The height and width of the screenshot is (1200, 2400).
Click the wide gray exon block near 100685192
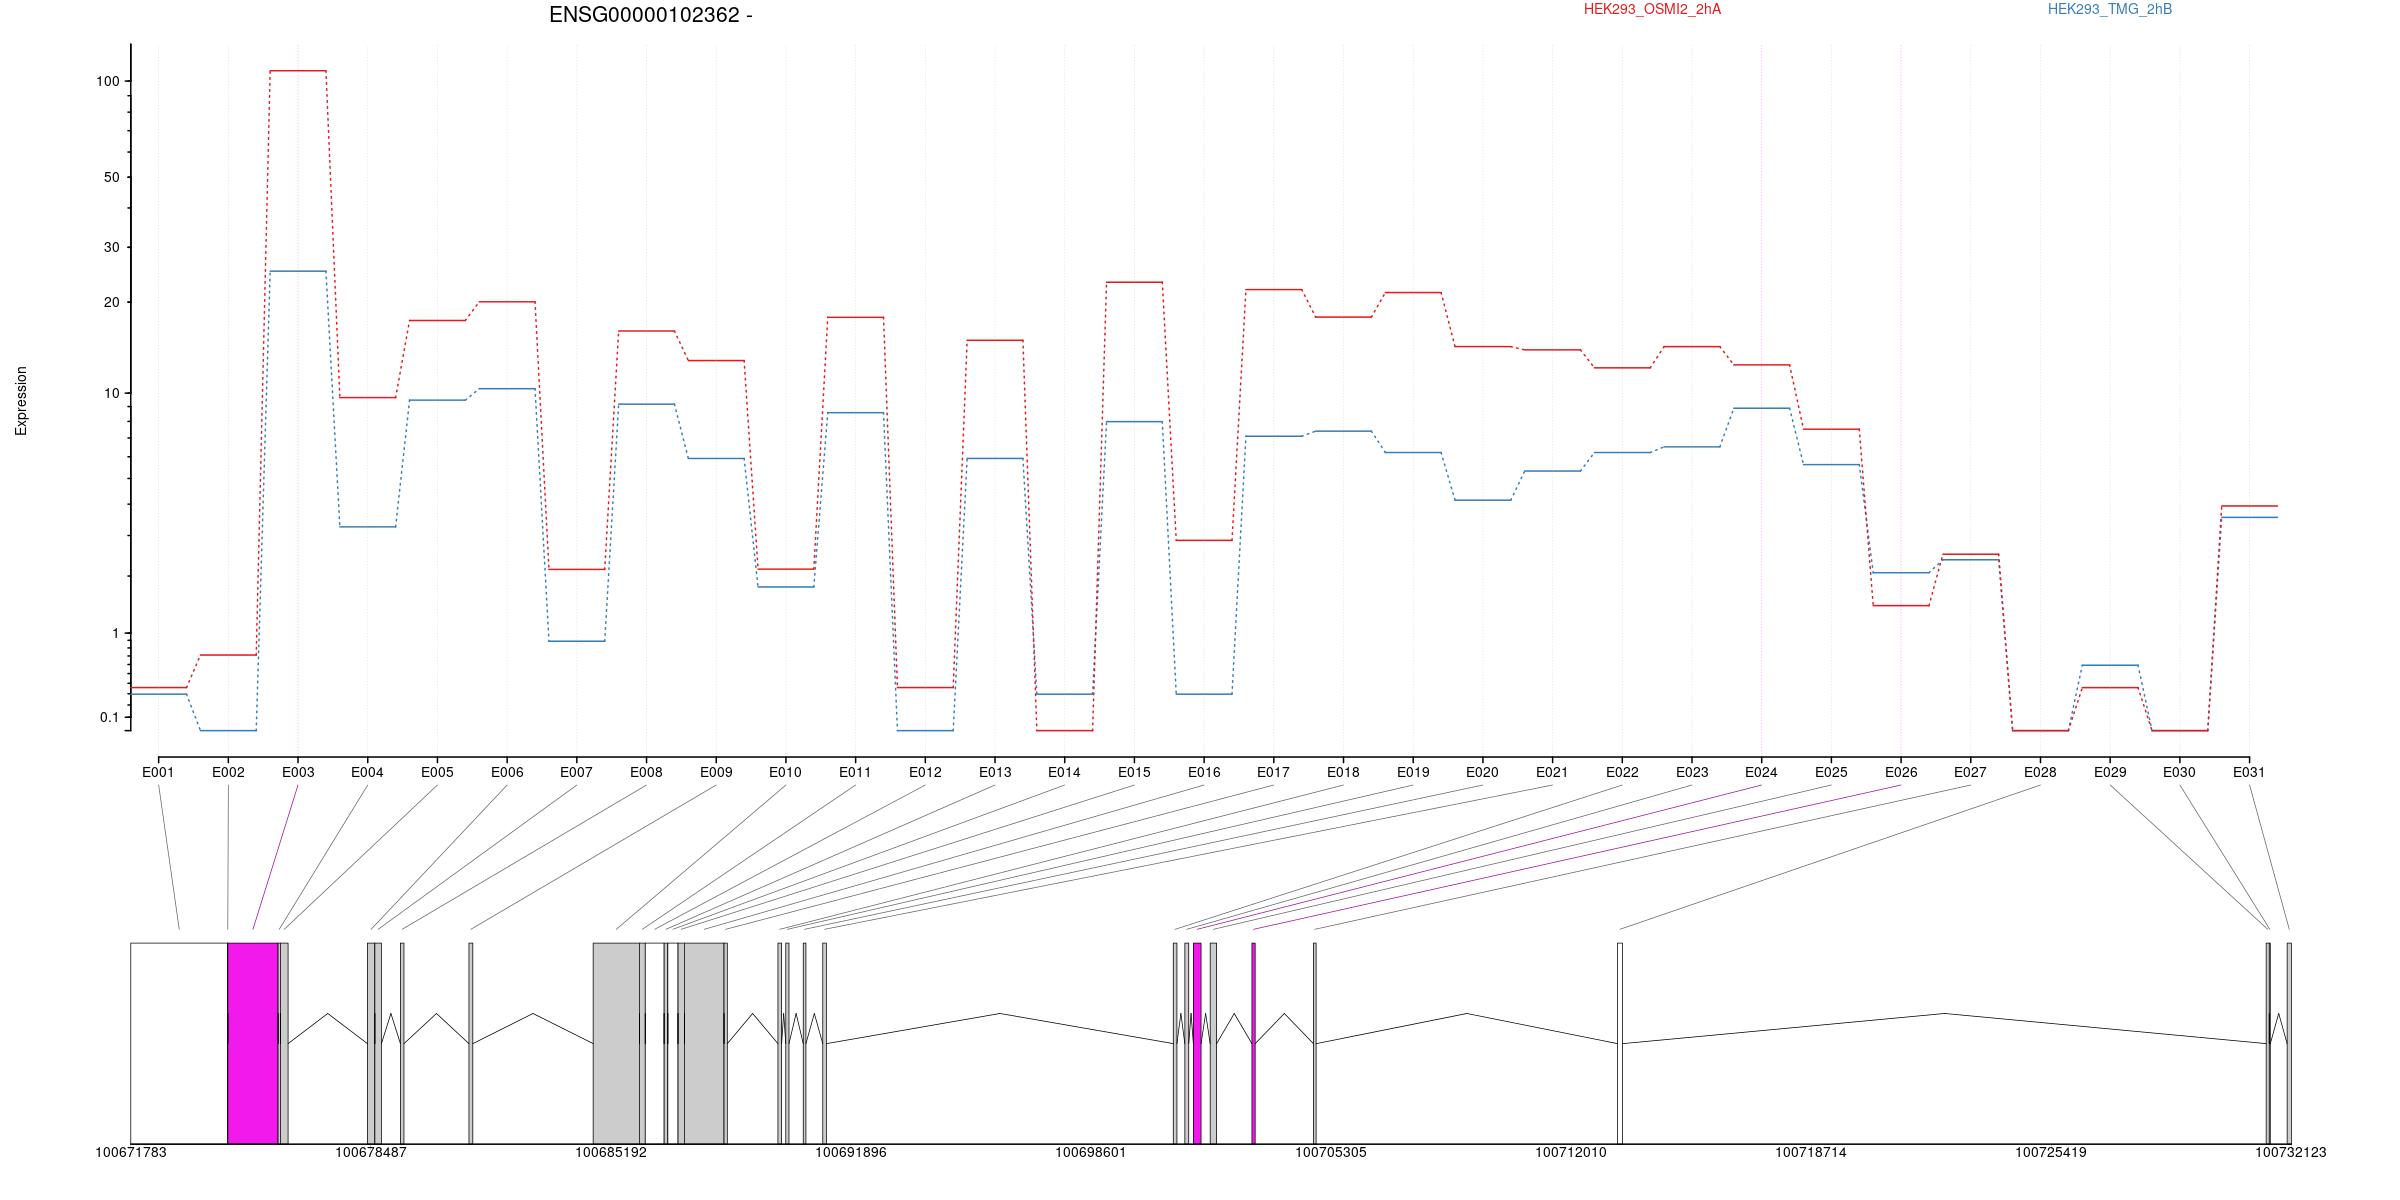[617, 1043]
